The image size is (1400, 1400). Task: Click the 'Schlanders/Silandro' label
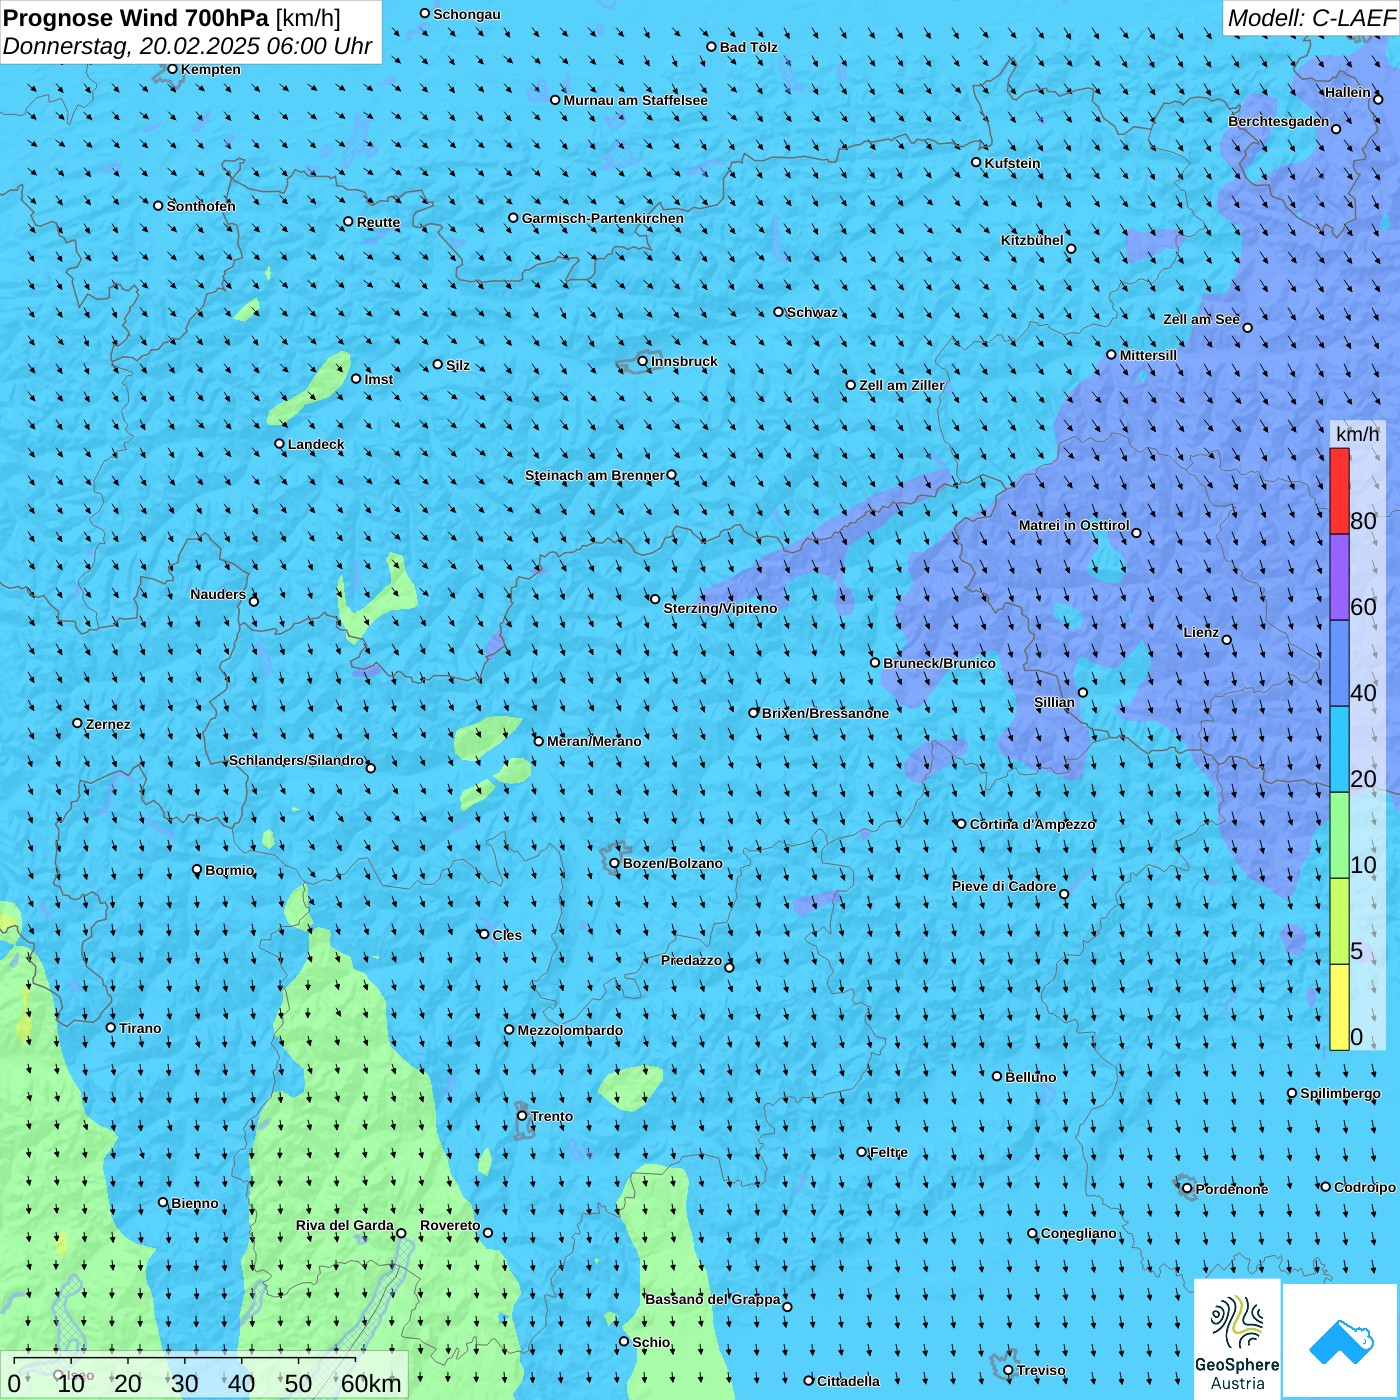coord(297,760)
